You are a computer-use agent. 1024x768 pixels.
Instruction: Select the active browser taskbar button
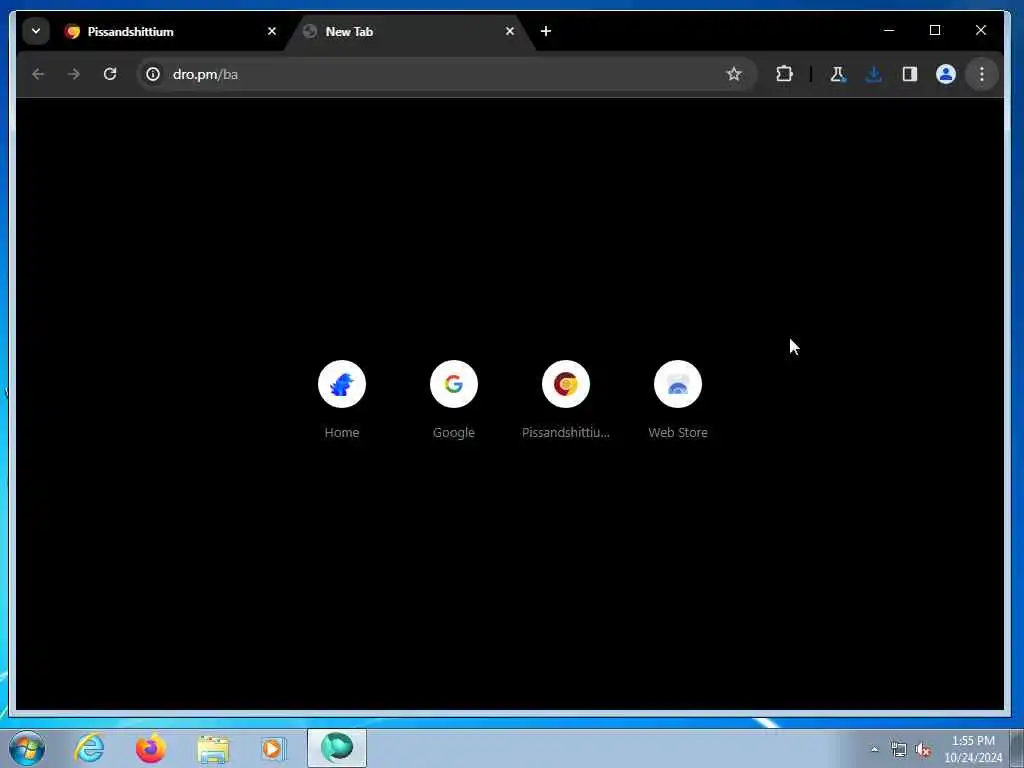[337, 748]
